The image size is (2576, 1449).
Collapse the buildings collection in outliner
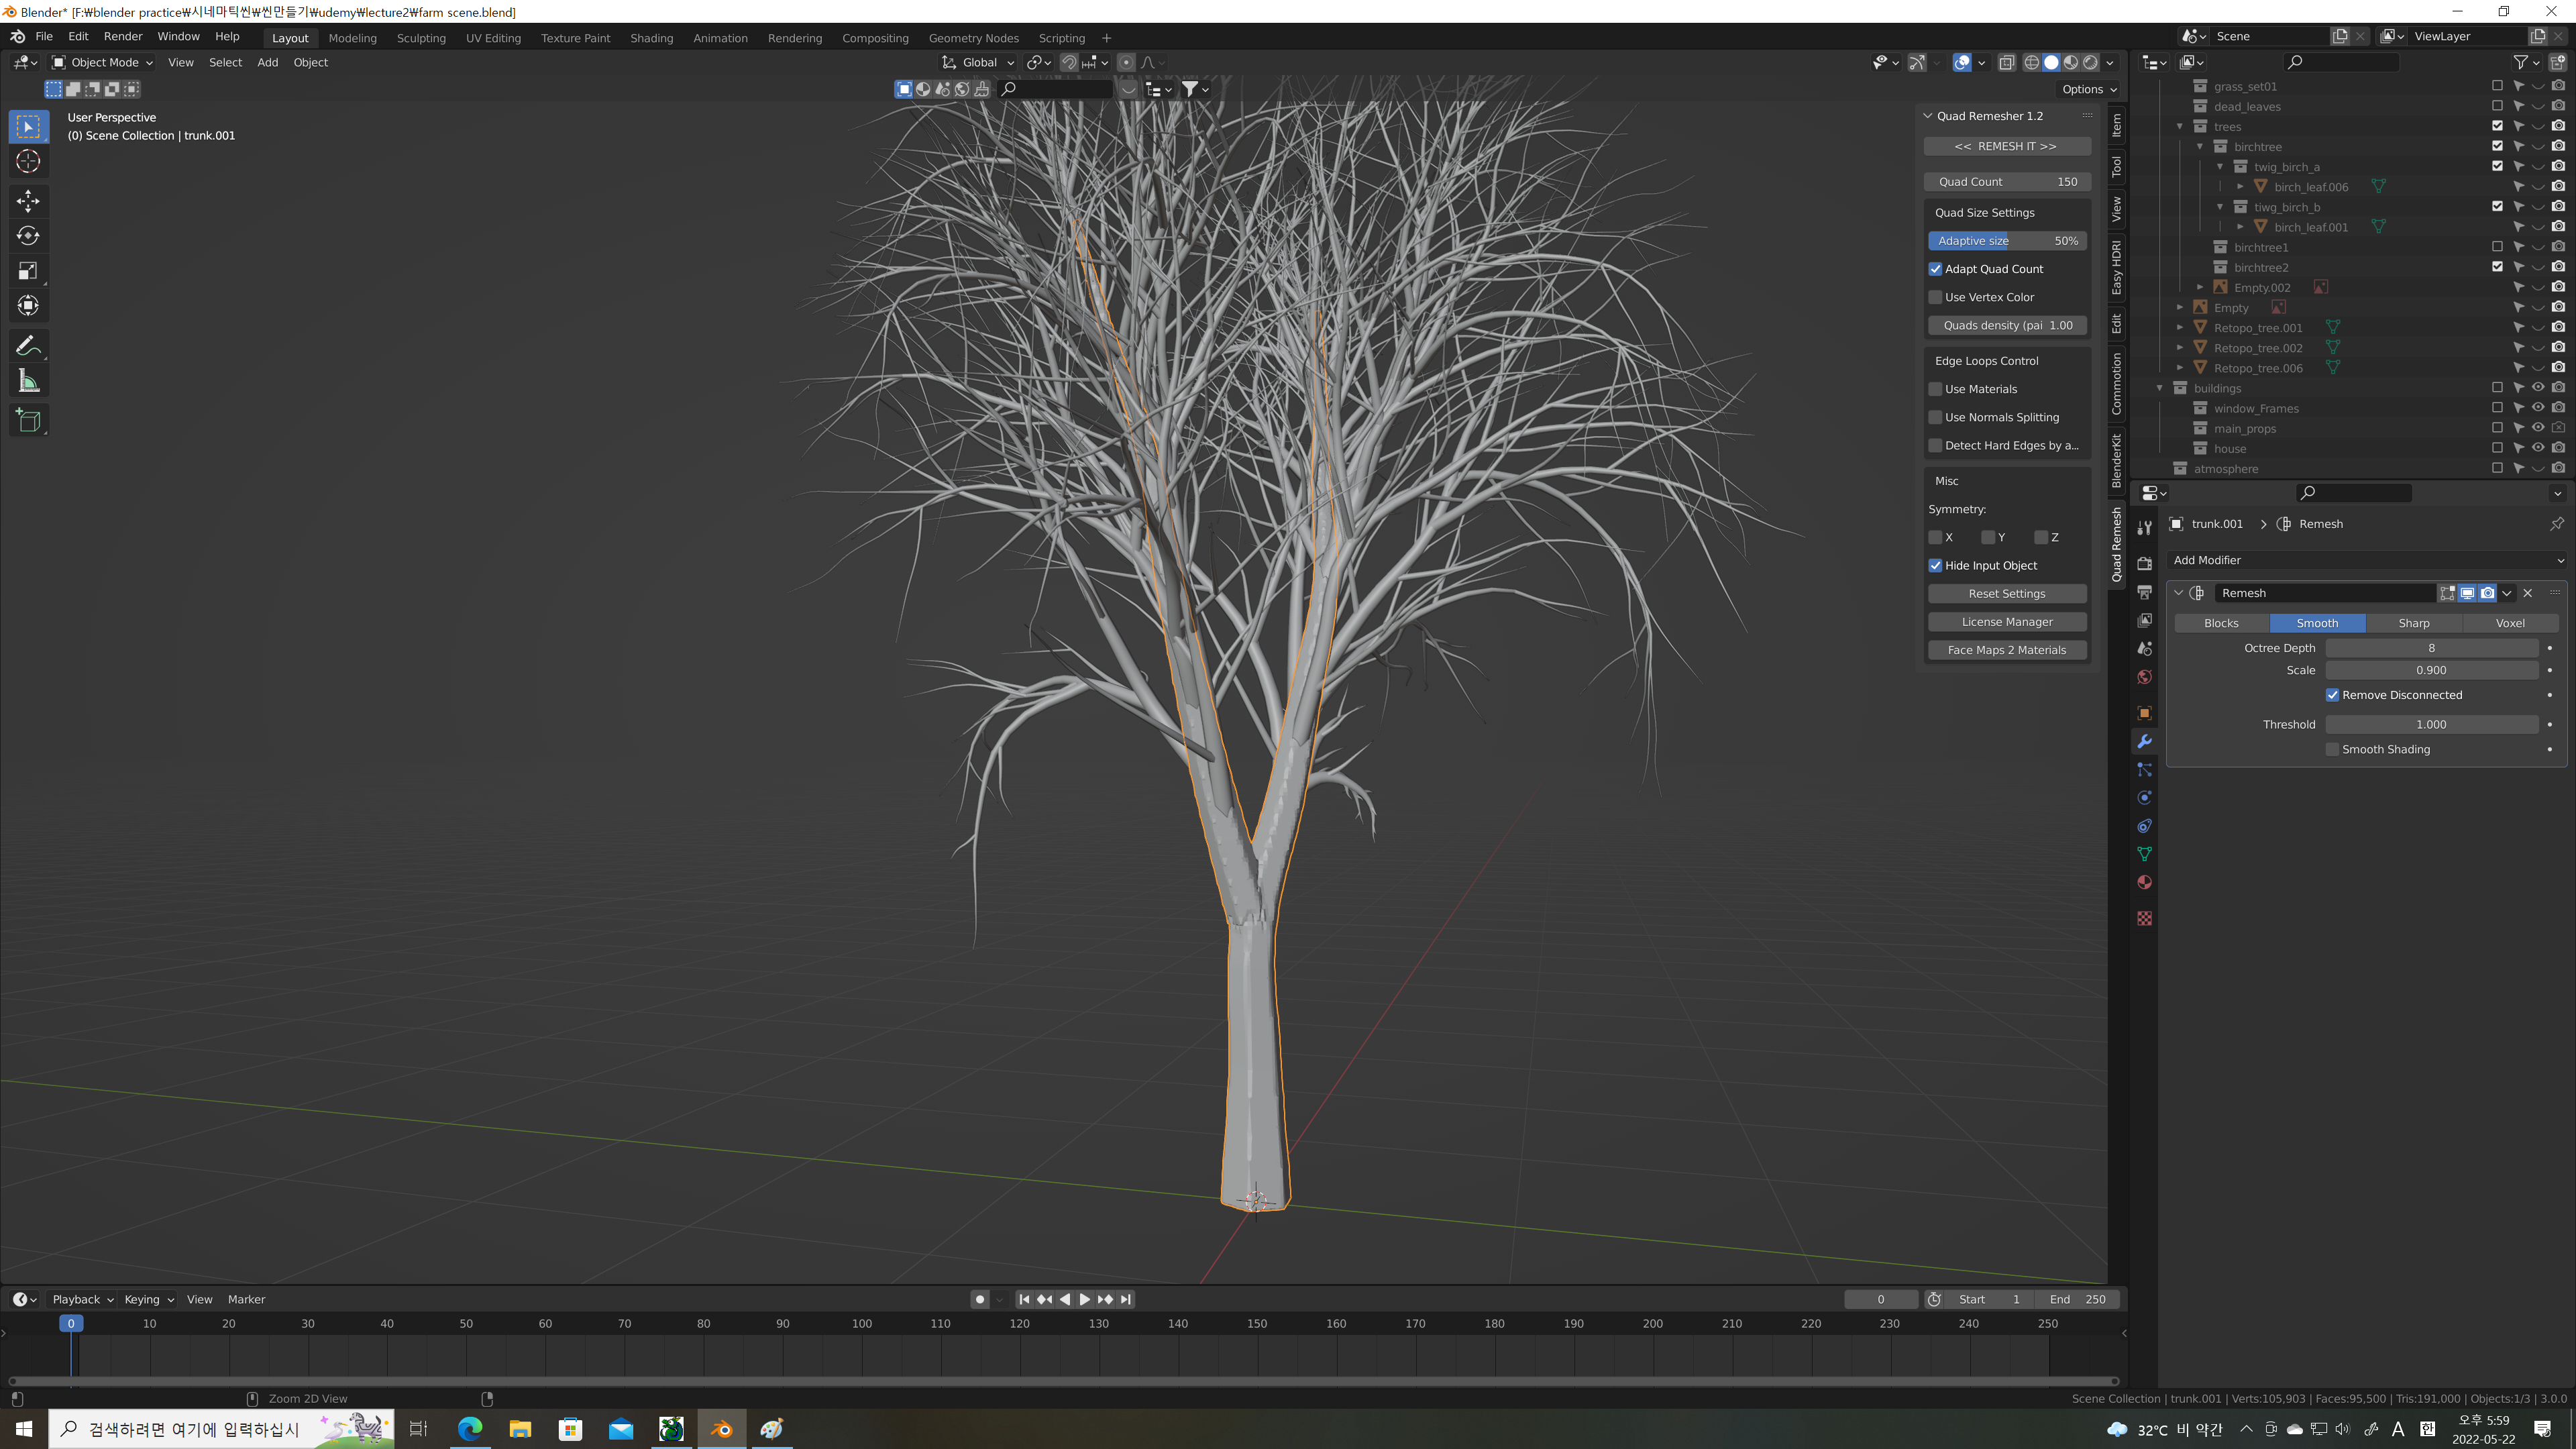[x=2160, y=388]
